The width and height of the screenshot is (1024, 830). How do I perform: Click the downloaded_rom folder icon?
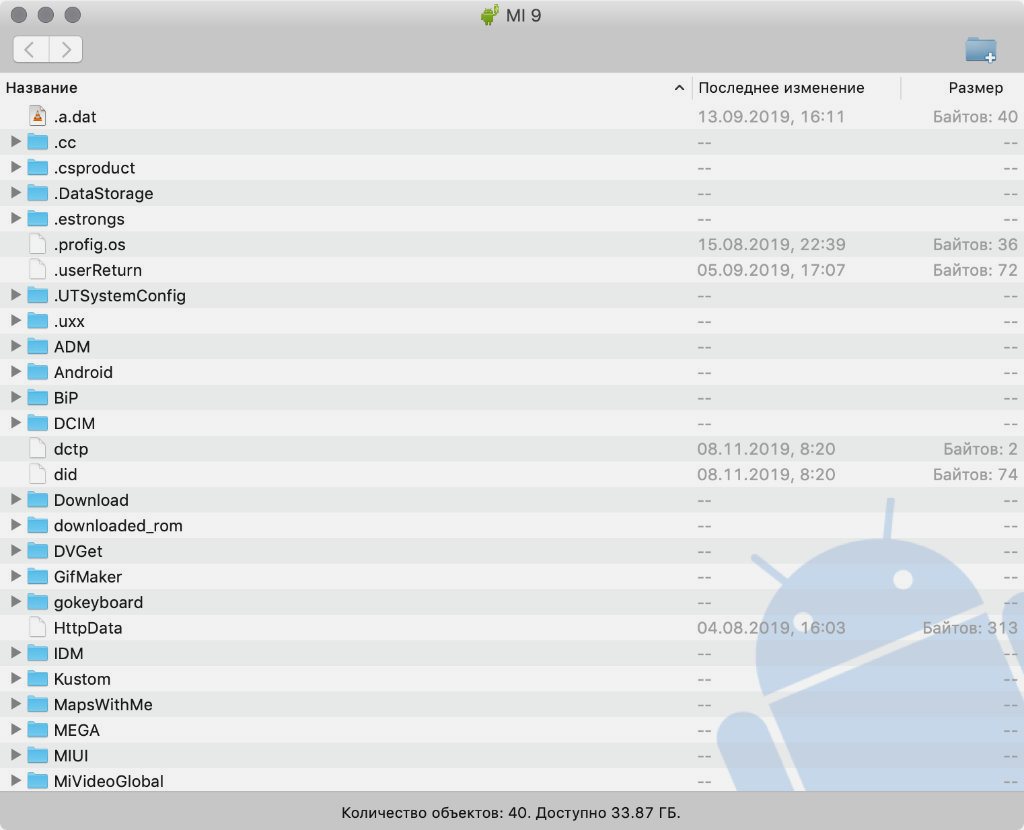38,525
